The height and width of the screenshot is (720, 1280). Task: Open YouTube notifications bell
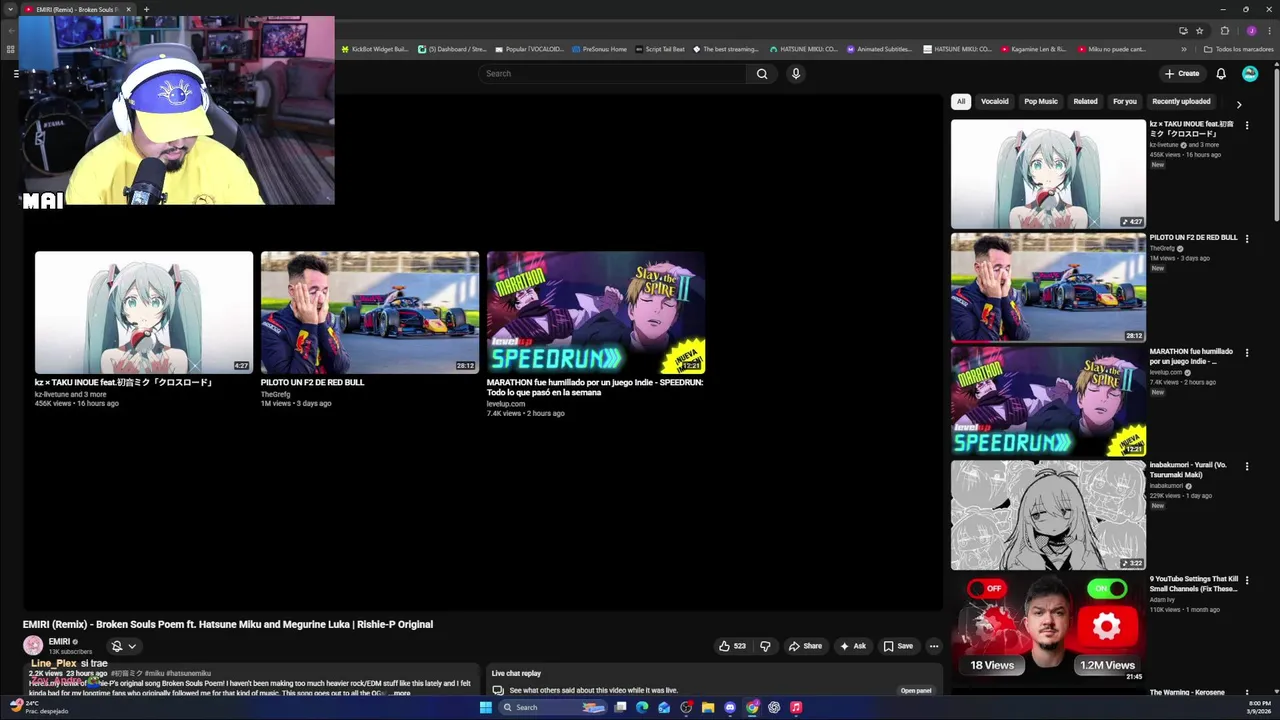[x=1221, y=73]
